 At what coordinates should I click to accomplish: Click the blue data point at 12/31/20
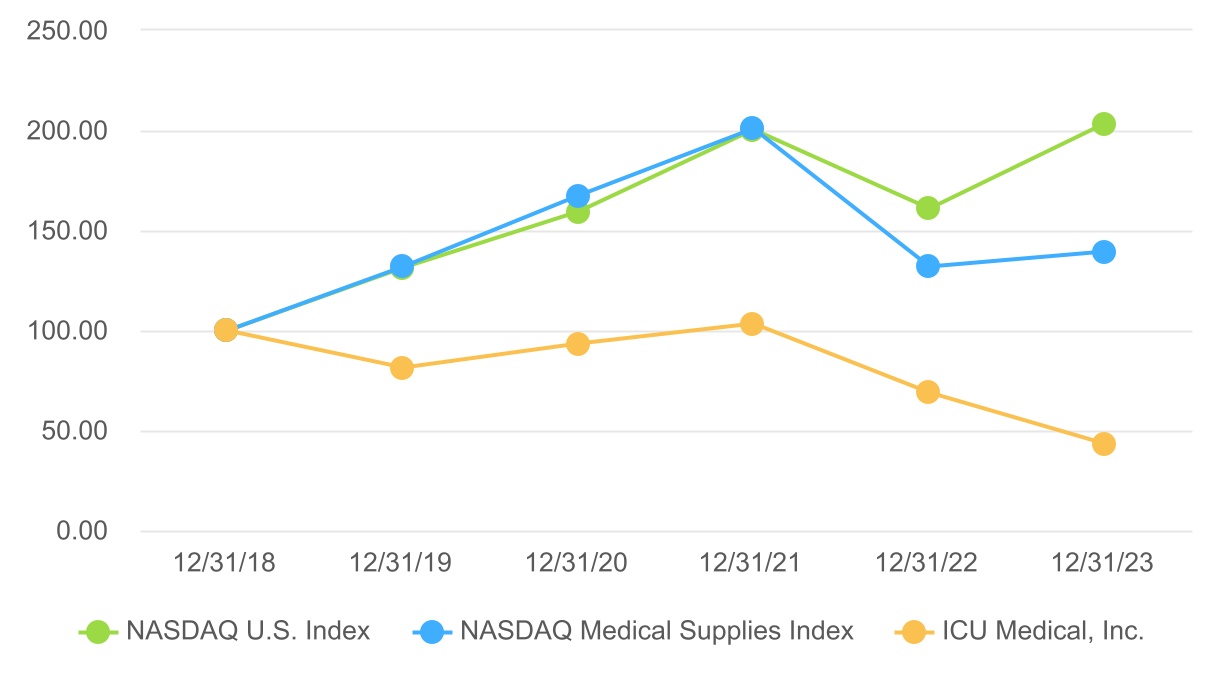point(577,196)
